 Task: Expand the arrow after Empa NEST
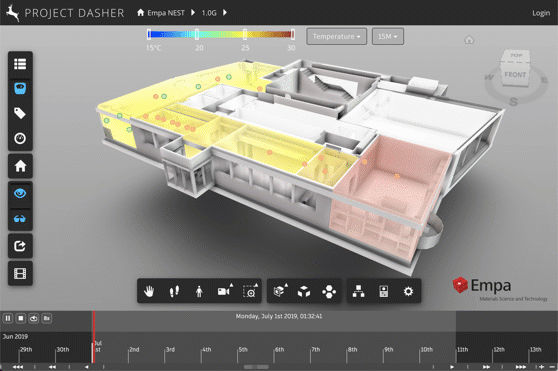pyautogui.click(x=193, y=12)
